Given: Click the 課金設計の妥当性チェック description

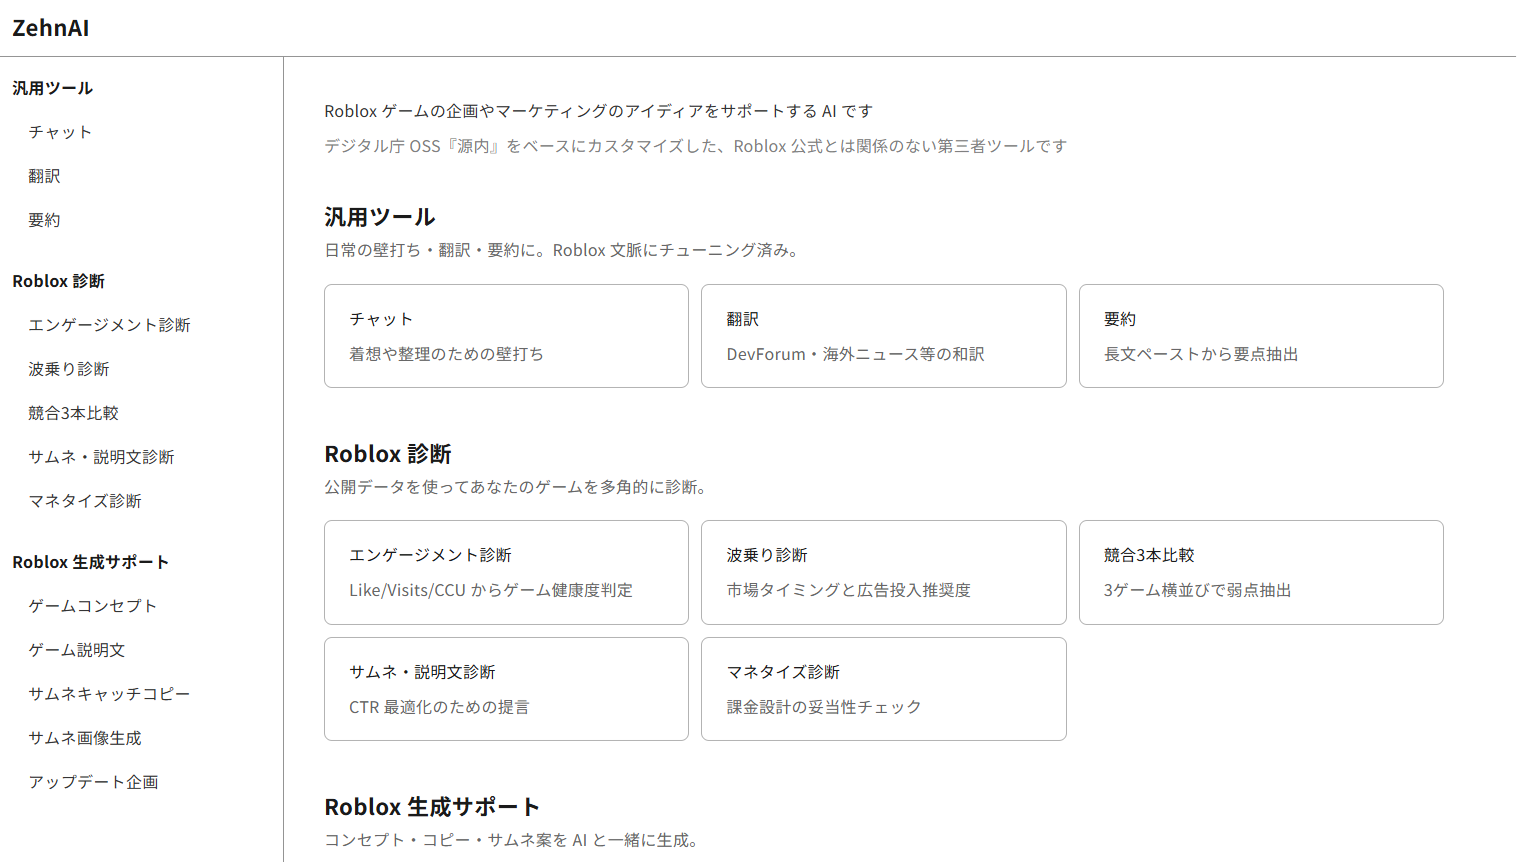Looking at the screenshot, I should 824,707.
